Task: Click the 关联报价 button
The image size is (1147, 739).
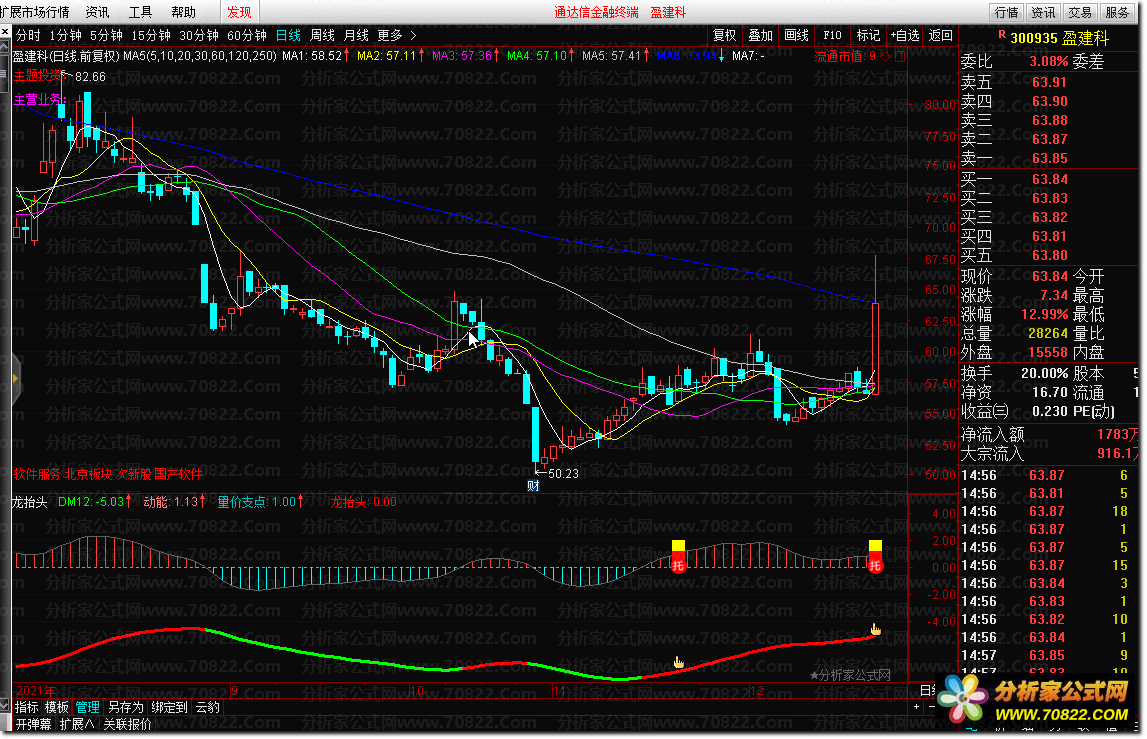Action: click(127, 724)
